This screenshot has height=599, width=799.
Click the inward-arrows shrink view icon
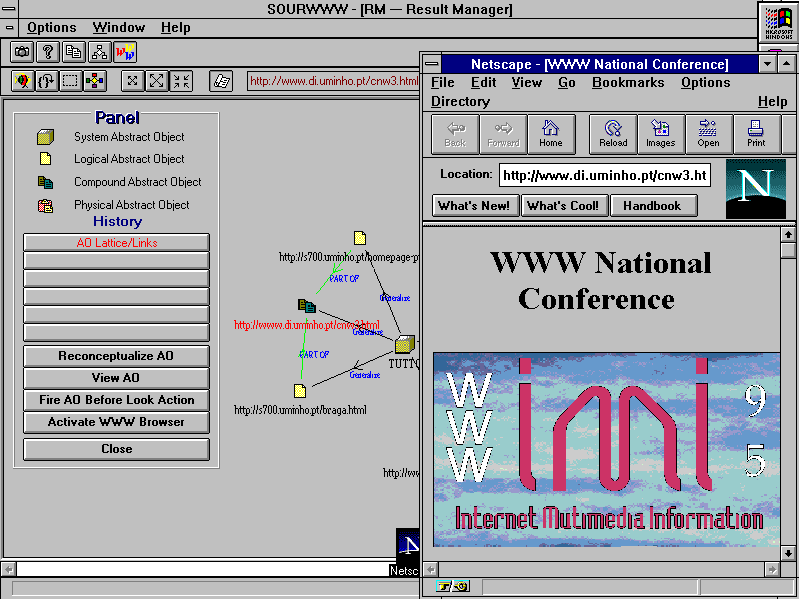(x=181, y=81)
